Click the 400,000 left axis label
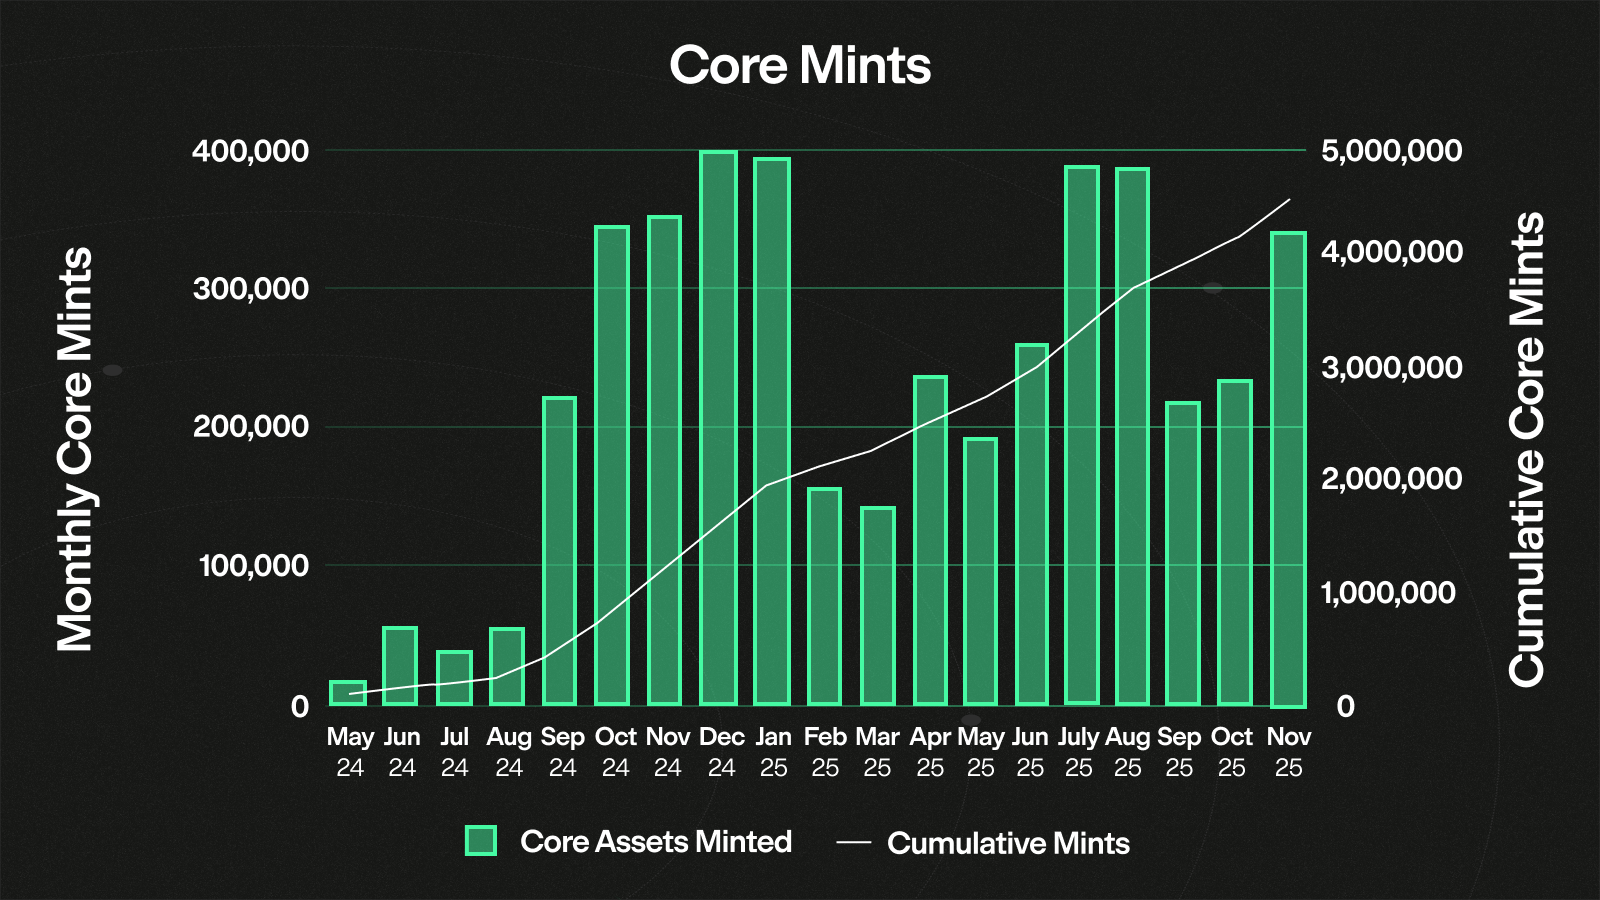The width and height of the screenshot is (1600, 900). click(x=251, y=151)
